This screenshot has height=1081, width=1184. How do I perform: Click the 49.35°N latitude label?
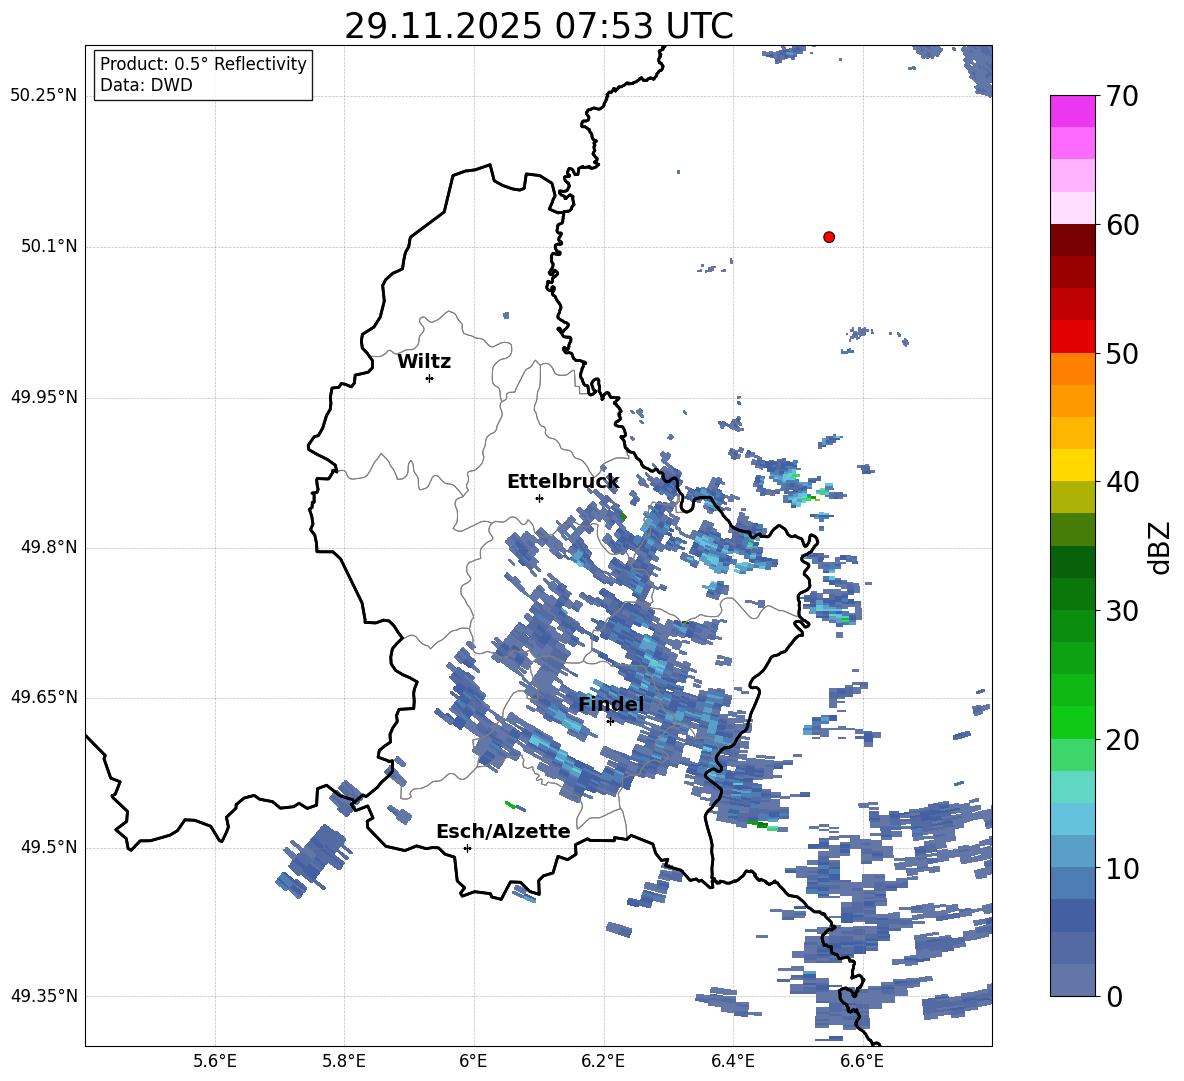[x=44, y=996]
